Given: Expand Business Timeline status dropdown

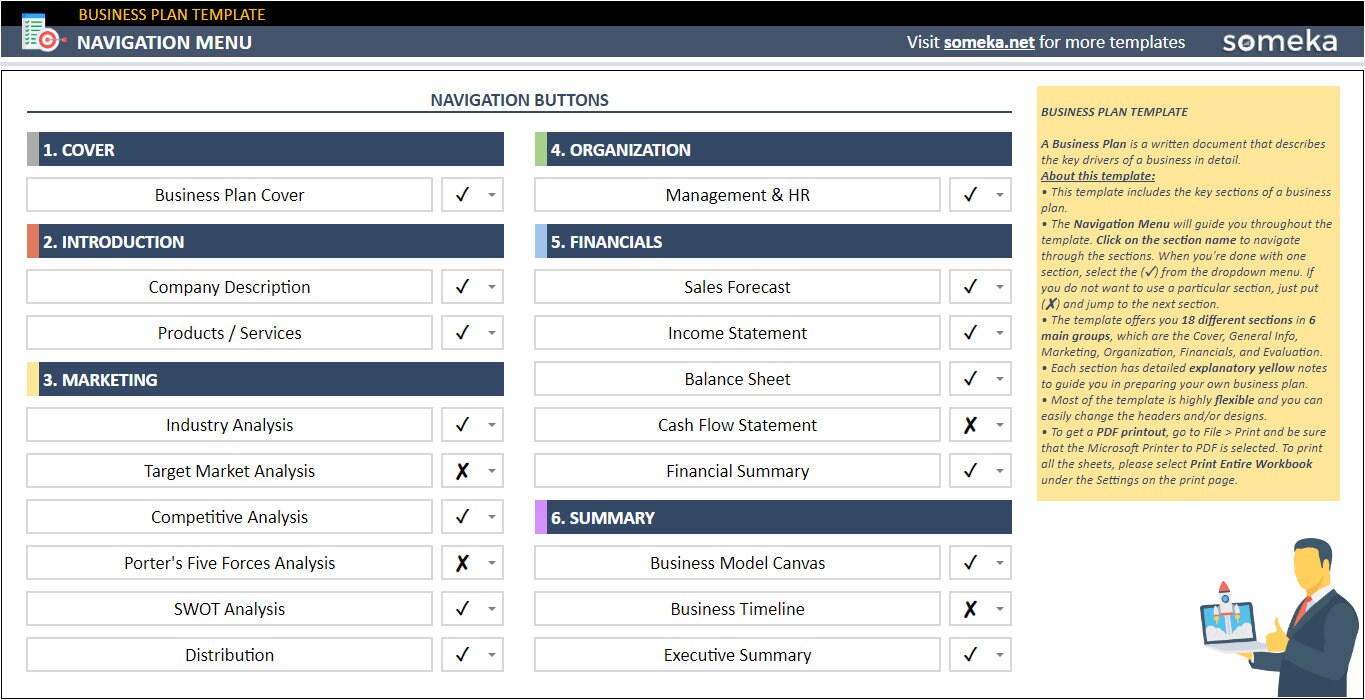Looking at the screenshot, I should (999, 610).
